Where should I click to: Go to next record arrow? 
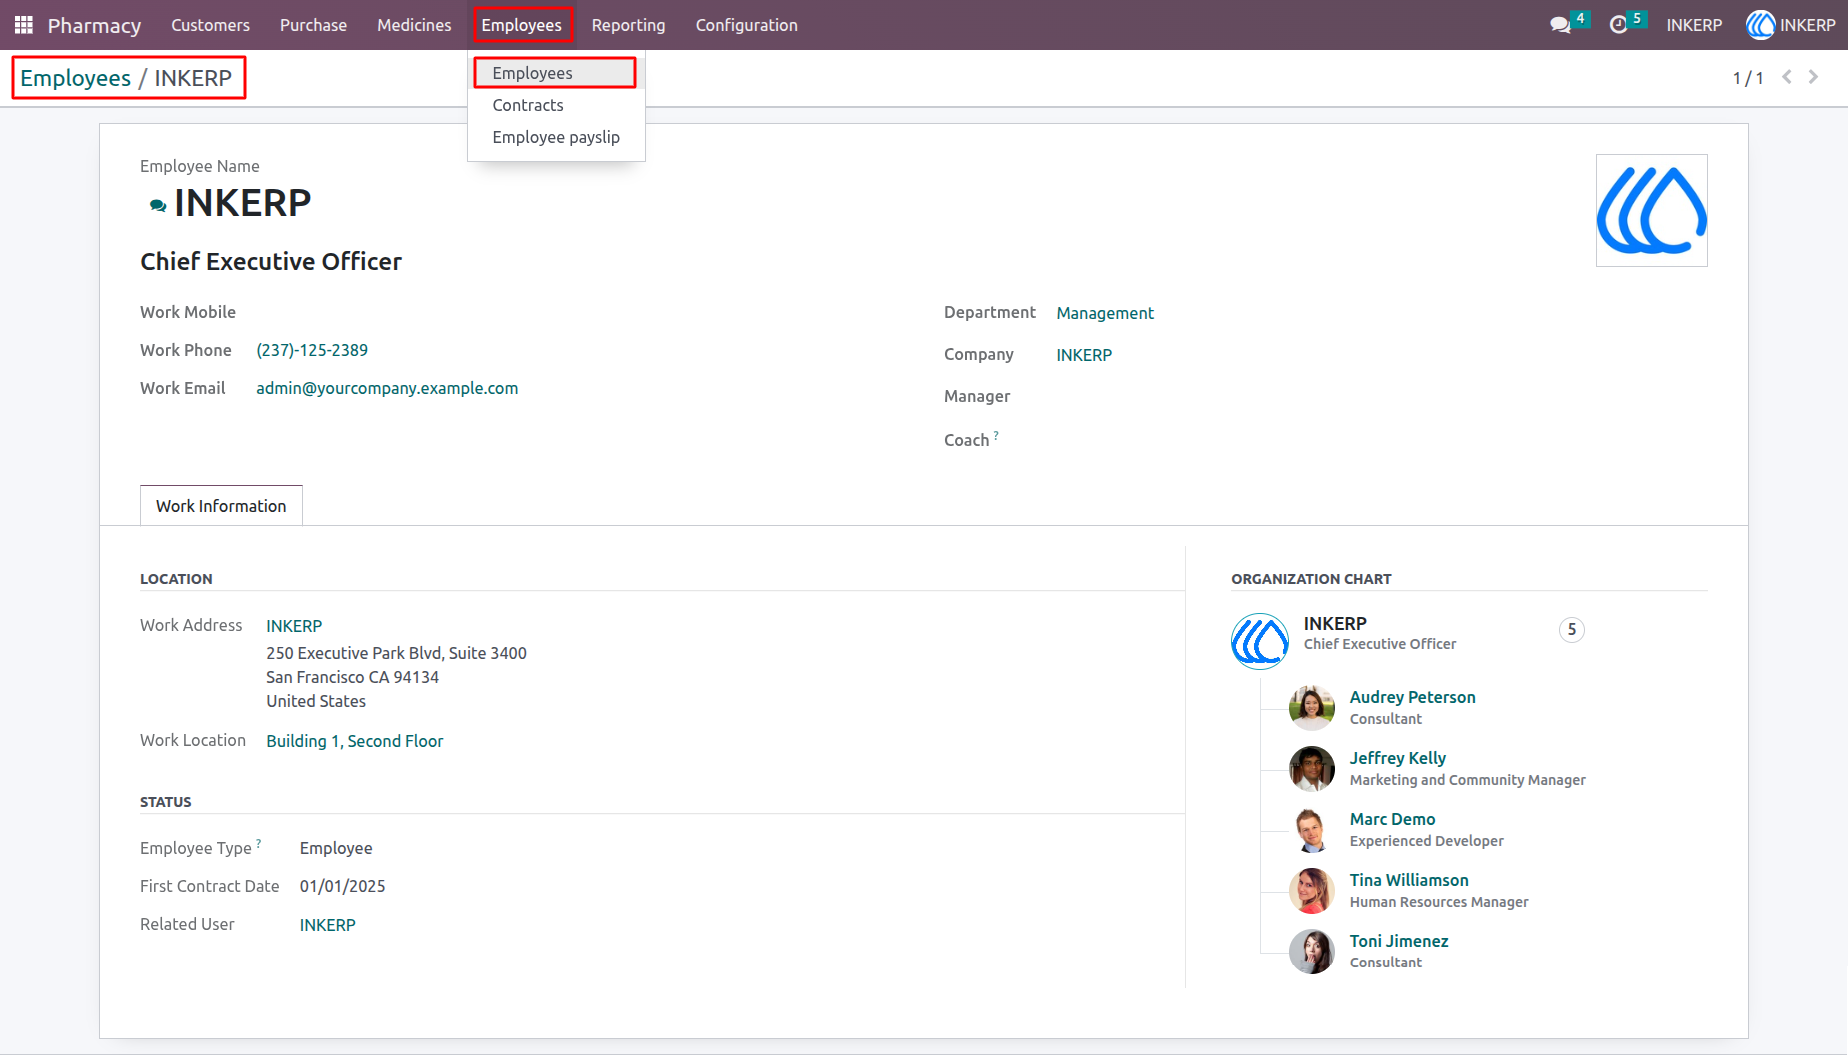click(1813, 77)
